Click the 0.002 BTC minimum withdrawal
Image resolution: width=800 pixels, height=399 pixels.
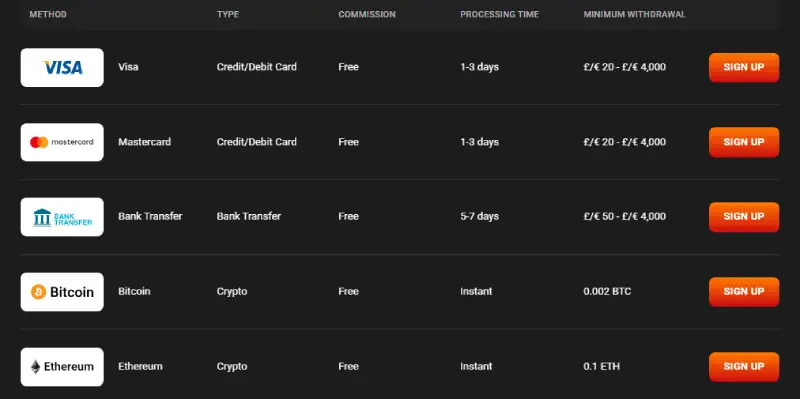click(607, 291)
